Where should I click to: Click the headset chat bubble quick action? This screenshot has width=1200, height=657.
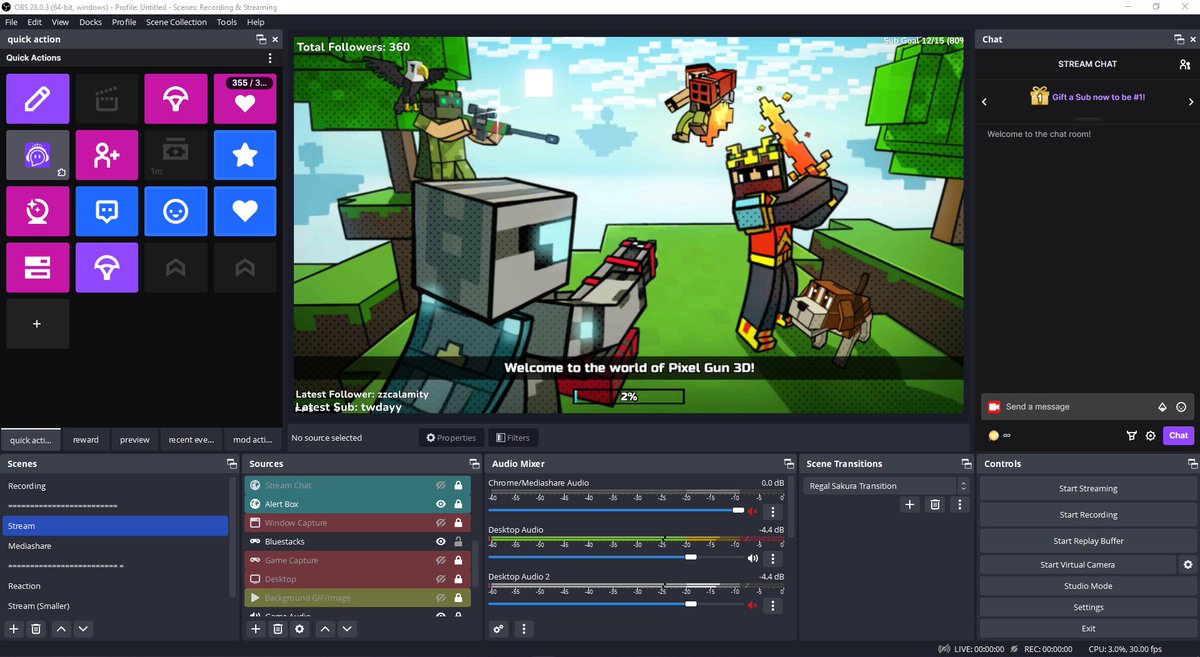pos(38,155)
